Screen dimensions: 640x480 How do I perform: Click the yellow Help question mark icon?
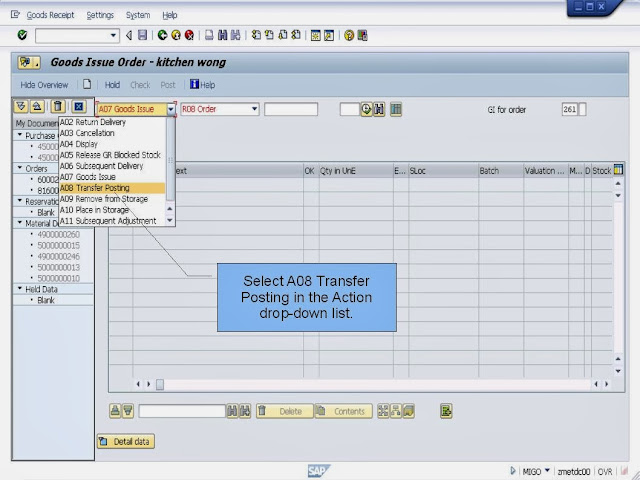point(349,36)
